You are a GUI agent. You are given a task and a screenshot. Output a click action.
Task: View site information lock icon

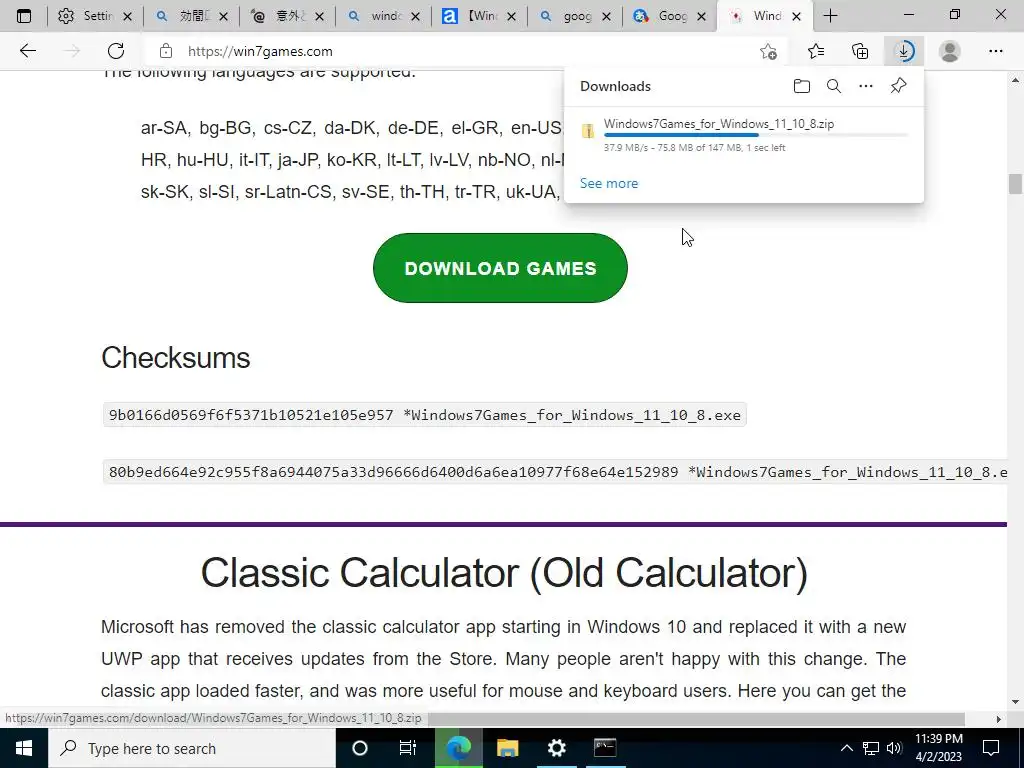(166, 51)
